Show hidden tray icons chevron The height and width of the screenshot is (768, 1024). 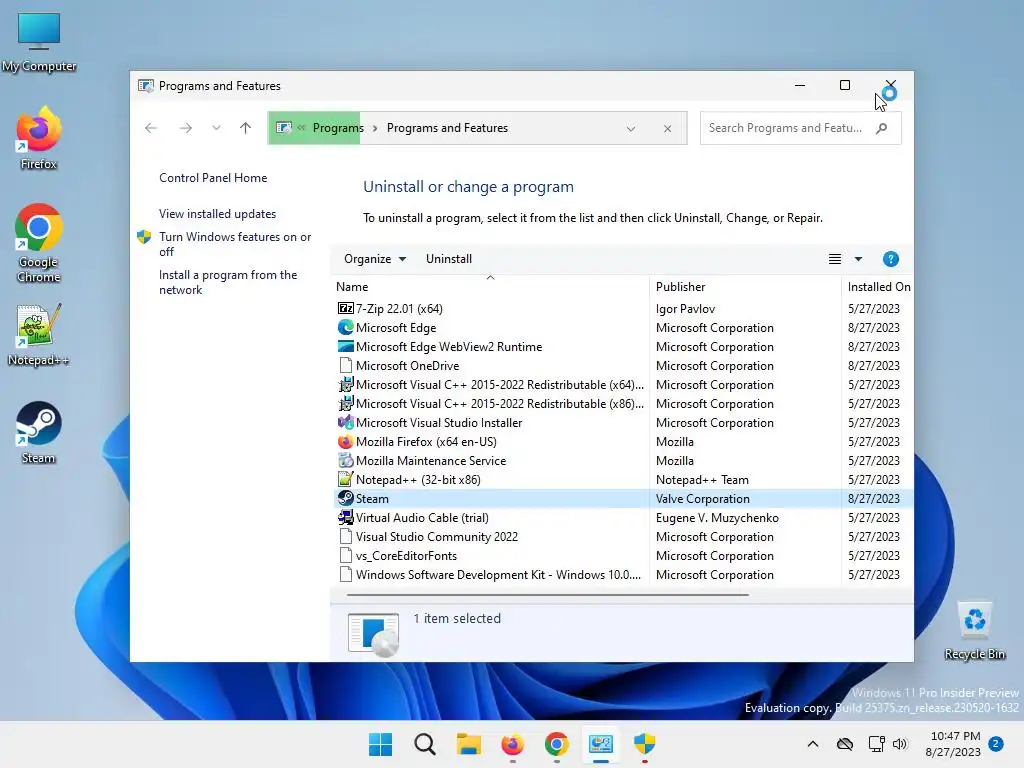[x=812, y=744]
